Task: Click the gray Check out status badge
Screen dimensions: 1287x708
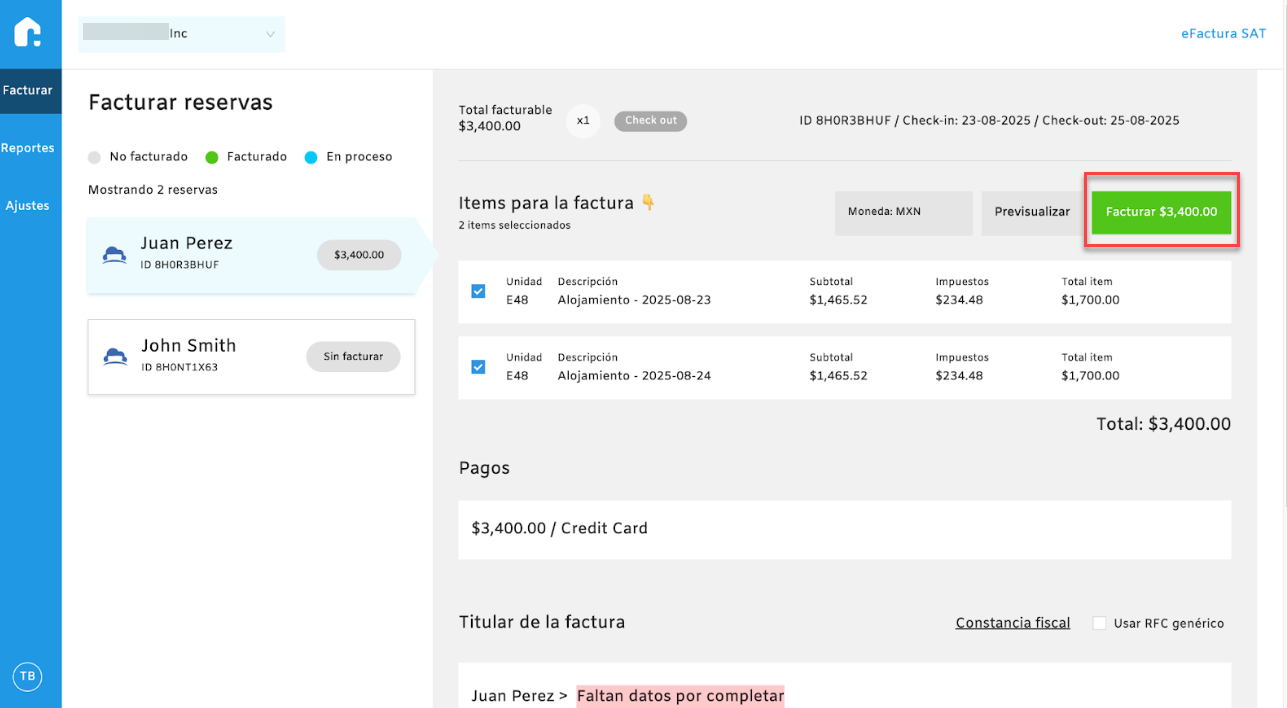Action: 650,121
